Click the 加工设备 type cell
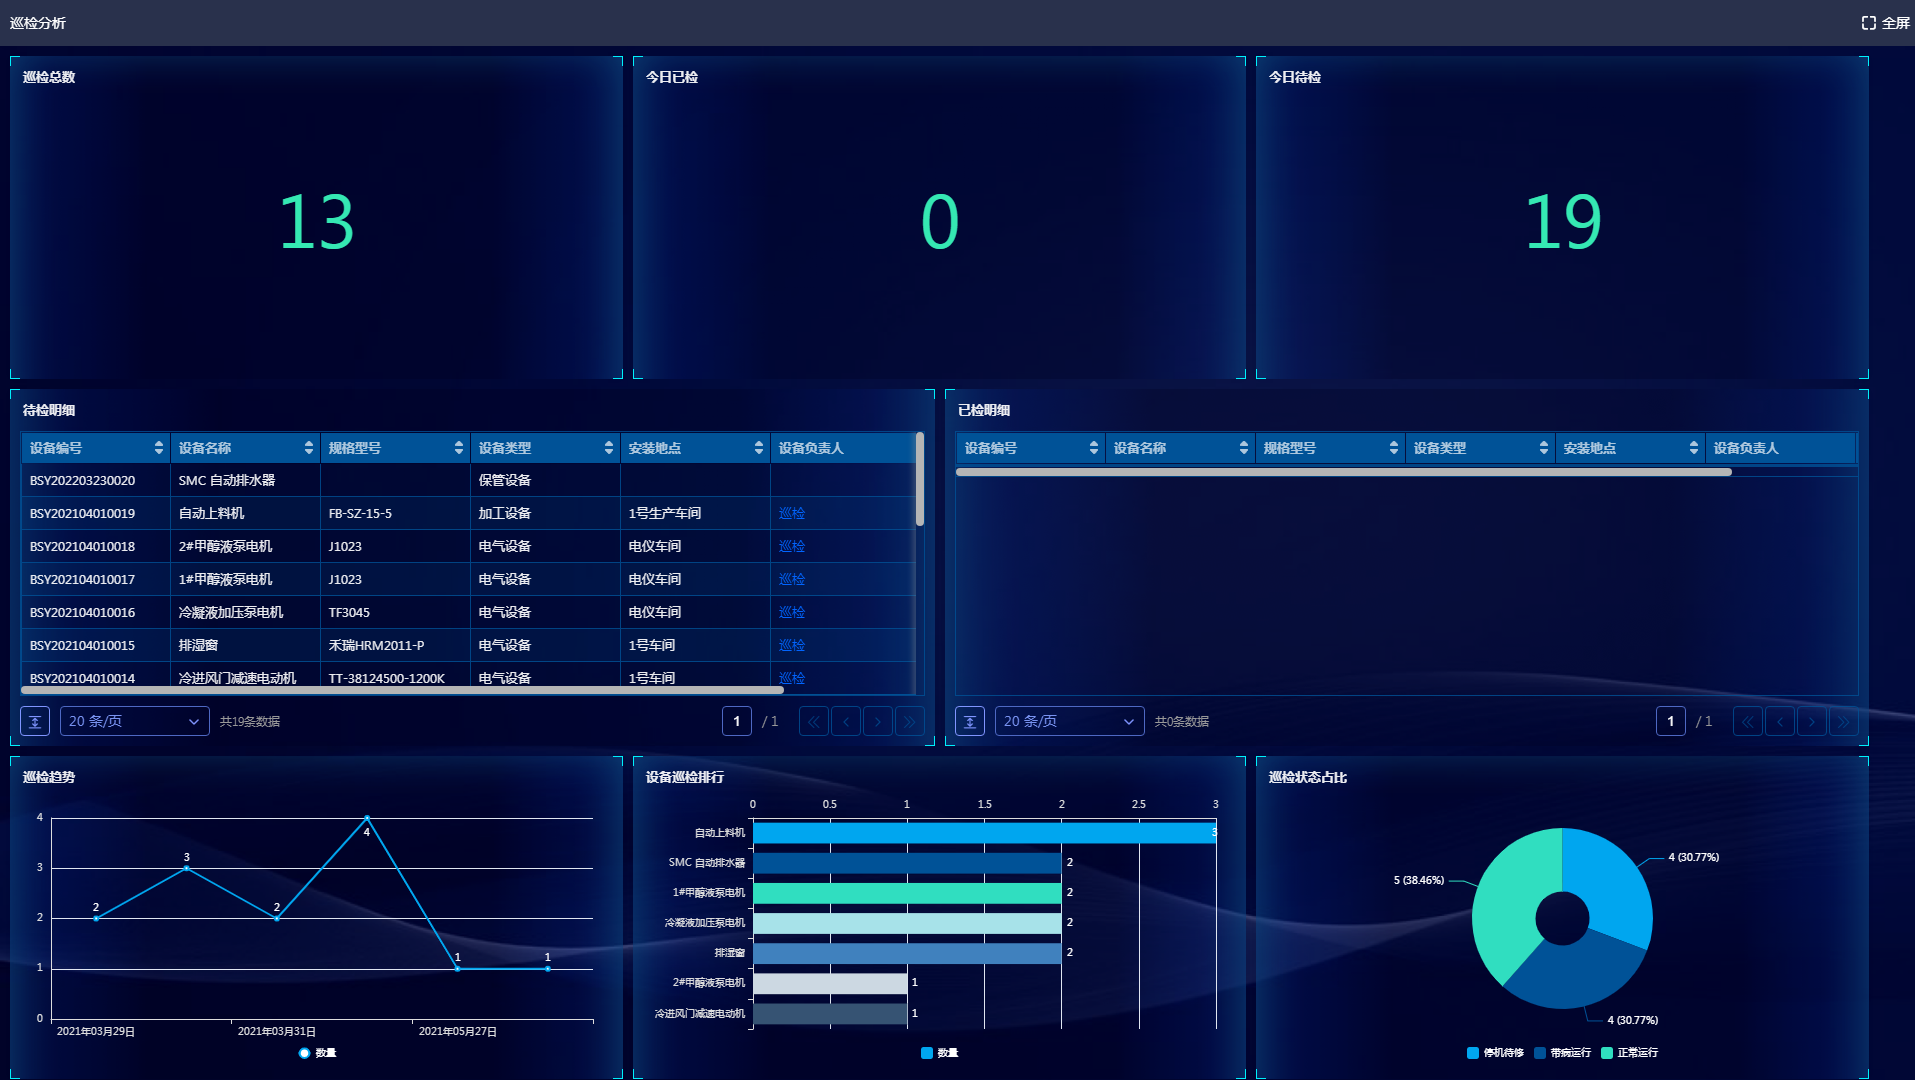Screen dimensions: 1915x1080 click(546, 514)
